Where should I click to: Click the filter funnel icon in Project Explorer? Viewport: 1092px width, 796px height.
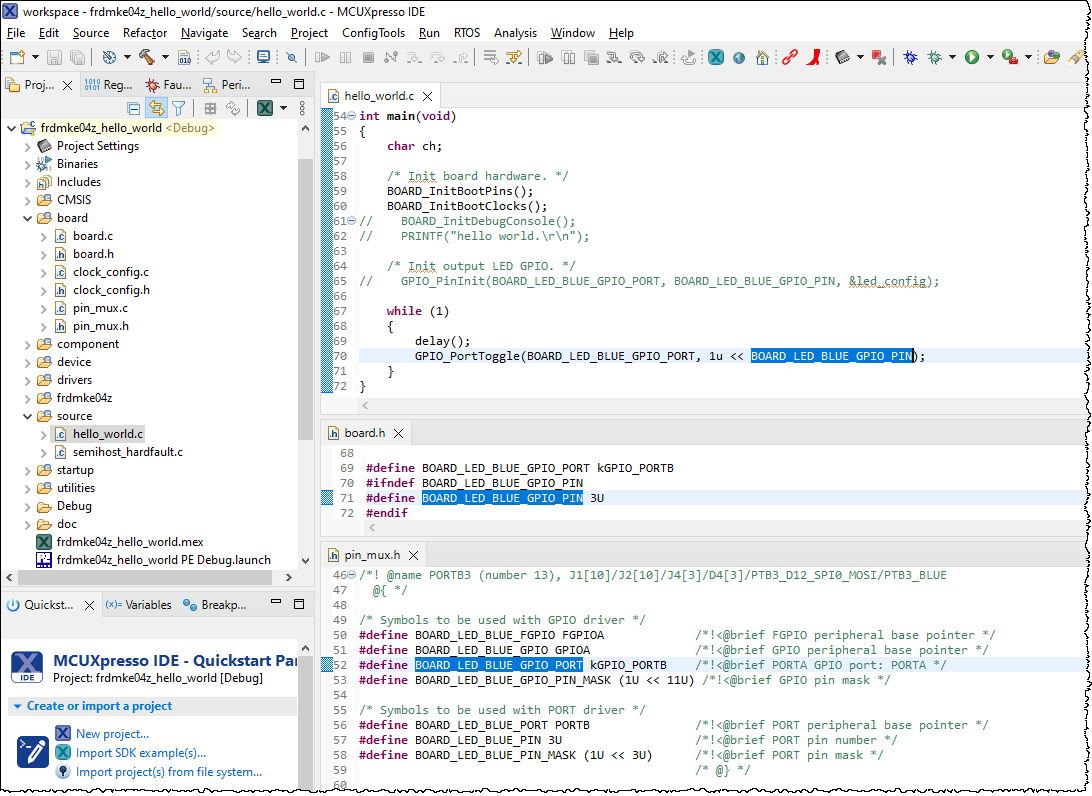coord(178,108)
